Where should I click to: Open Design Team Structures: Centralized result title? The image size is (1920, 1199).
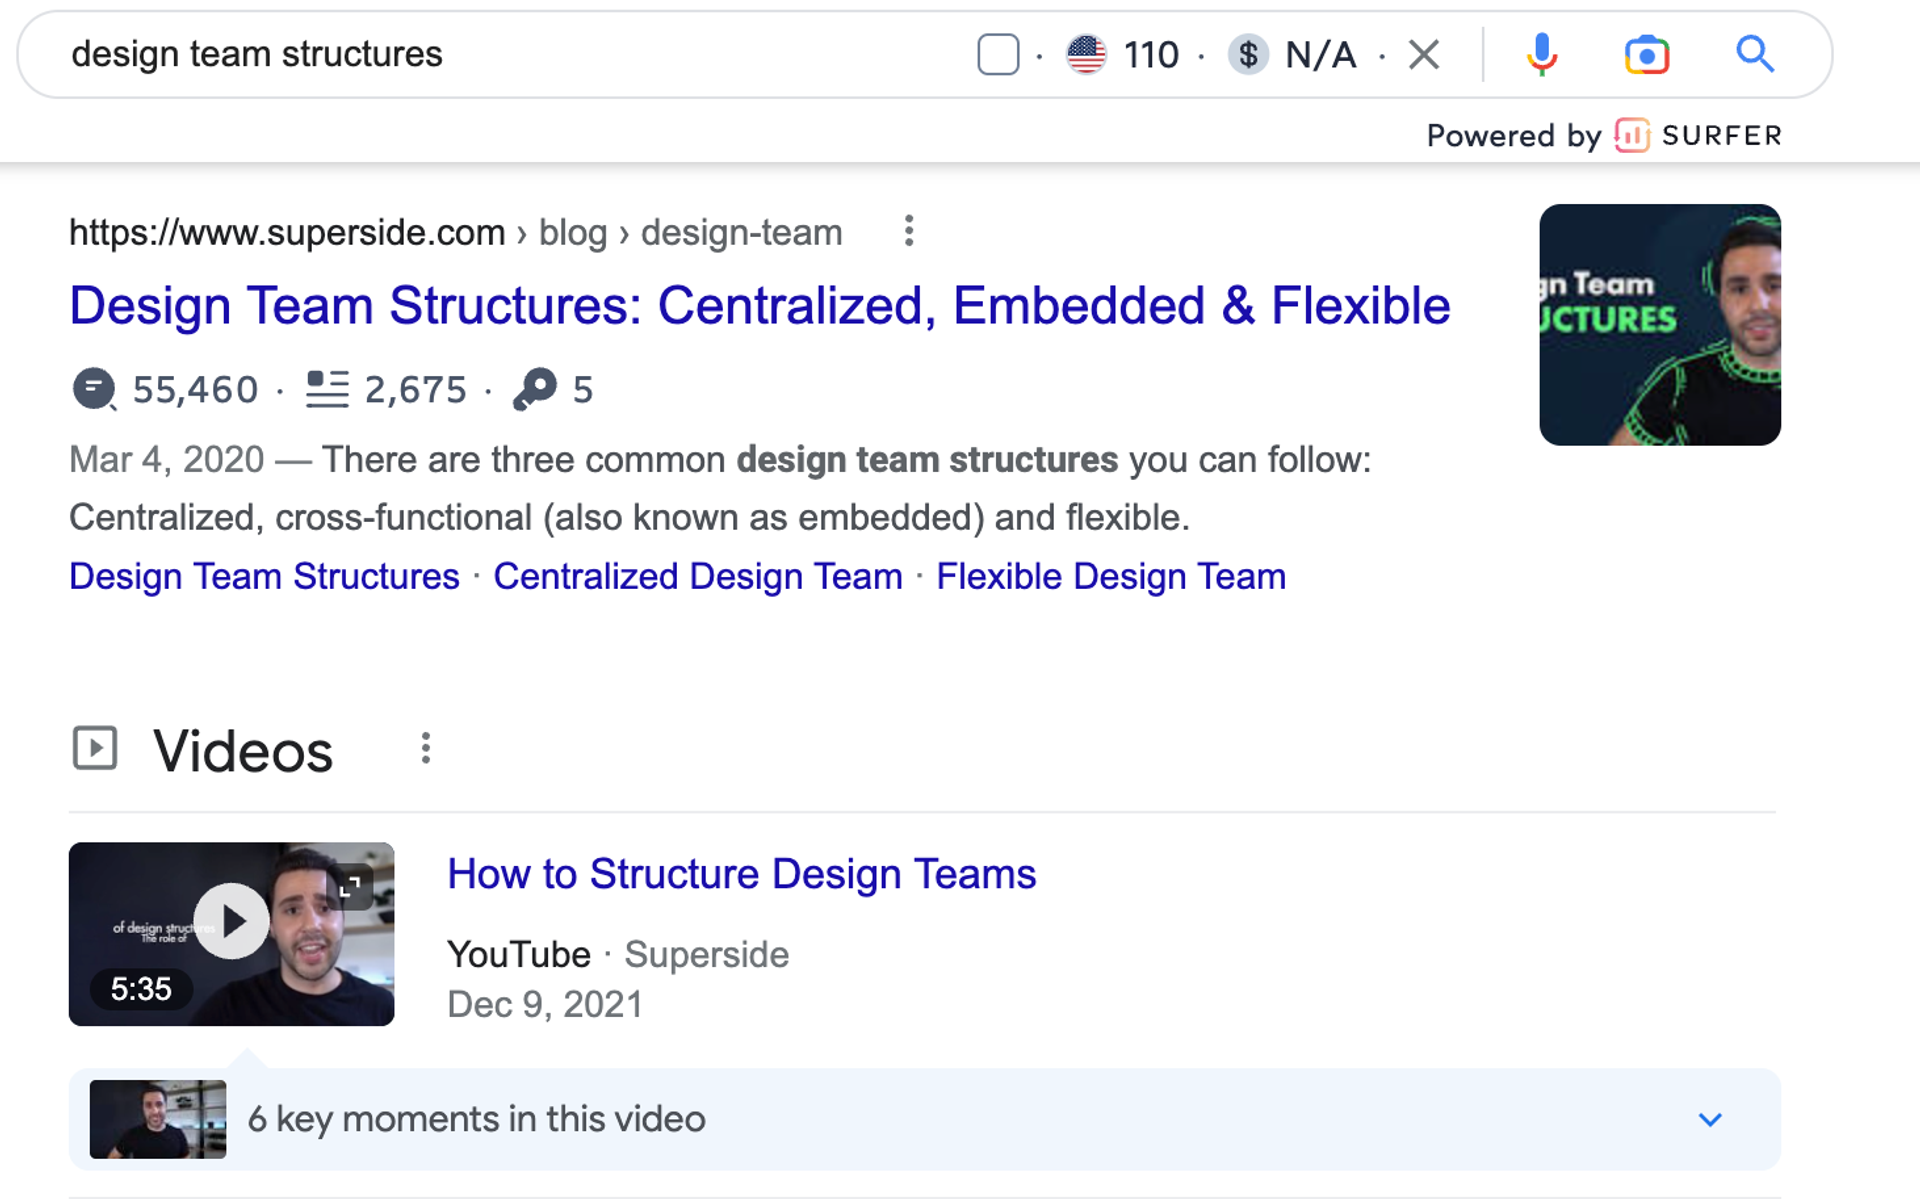tap(759, 306)
